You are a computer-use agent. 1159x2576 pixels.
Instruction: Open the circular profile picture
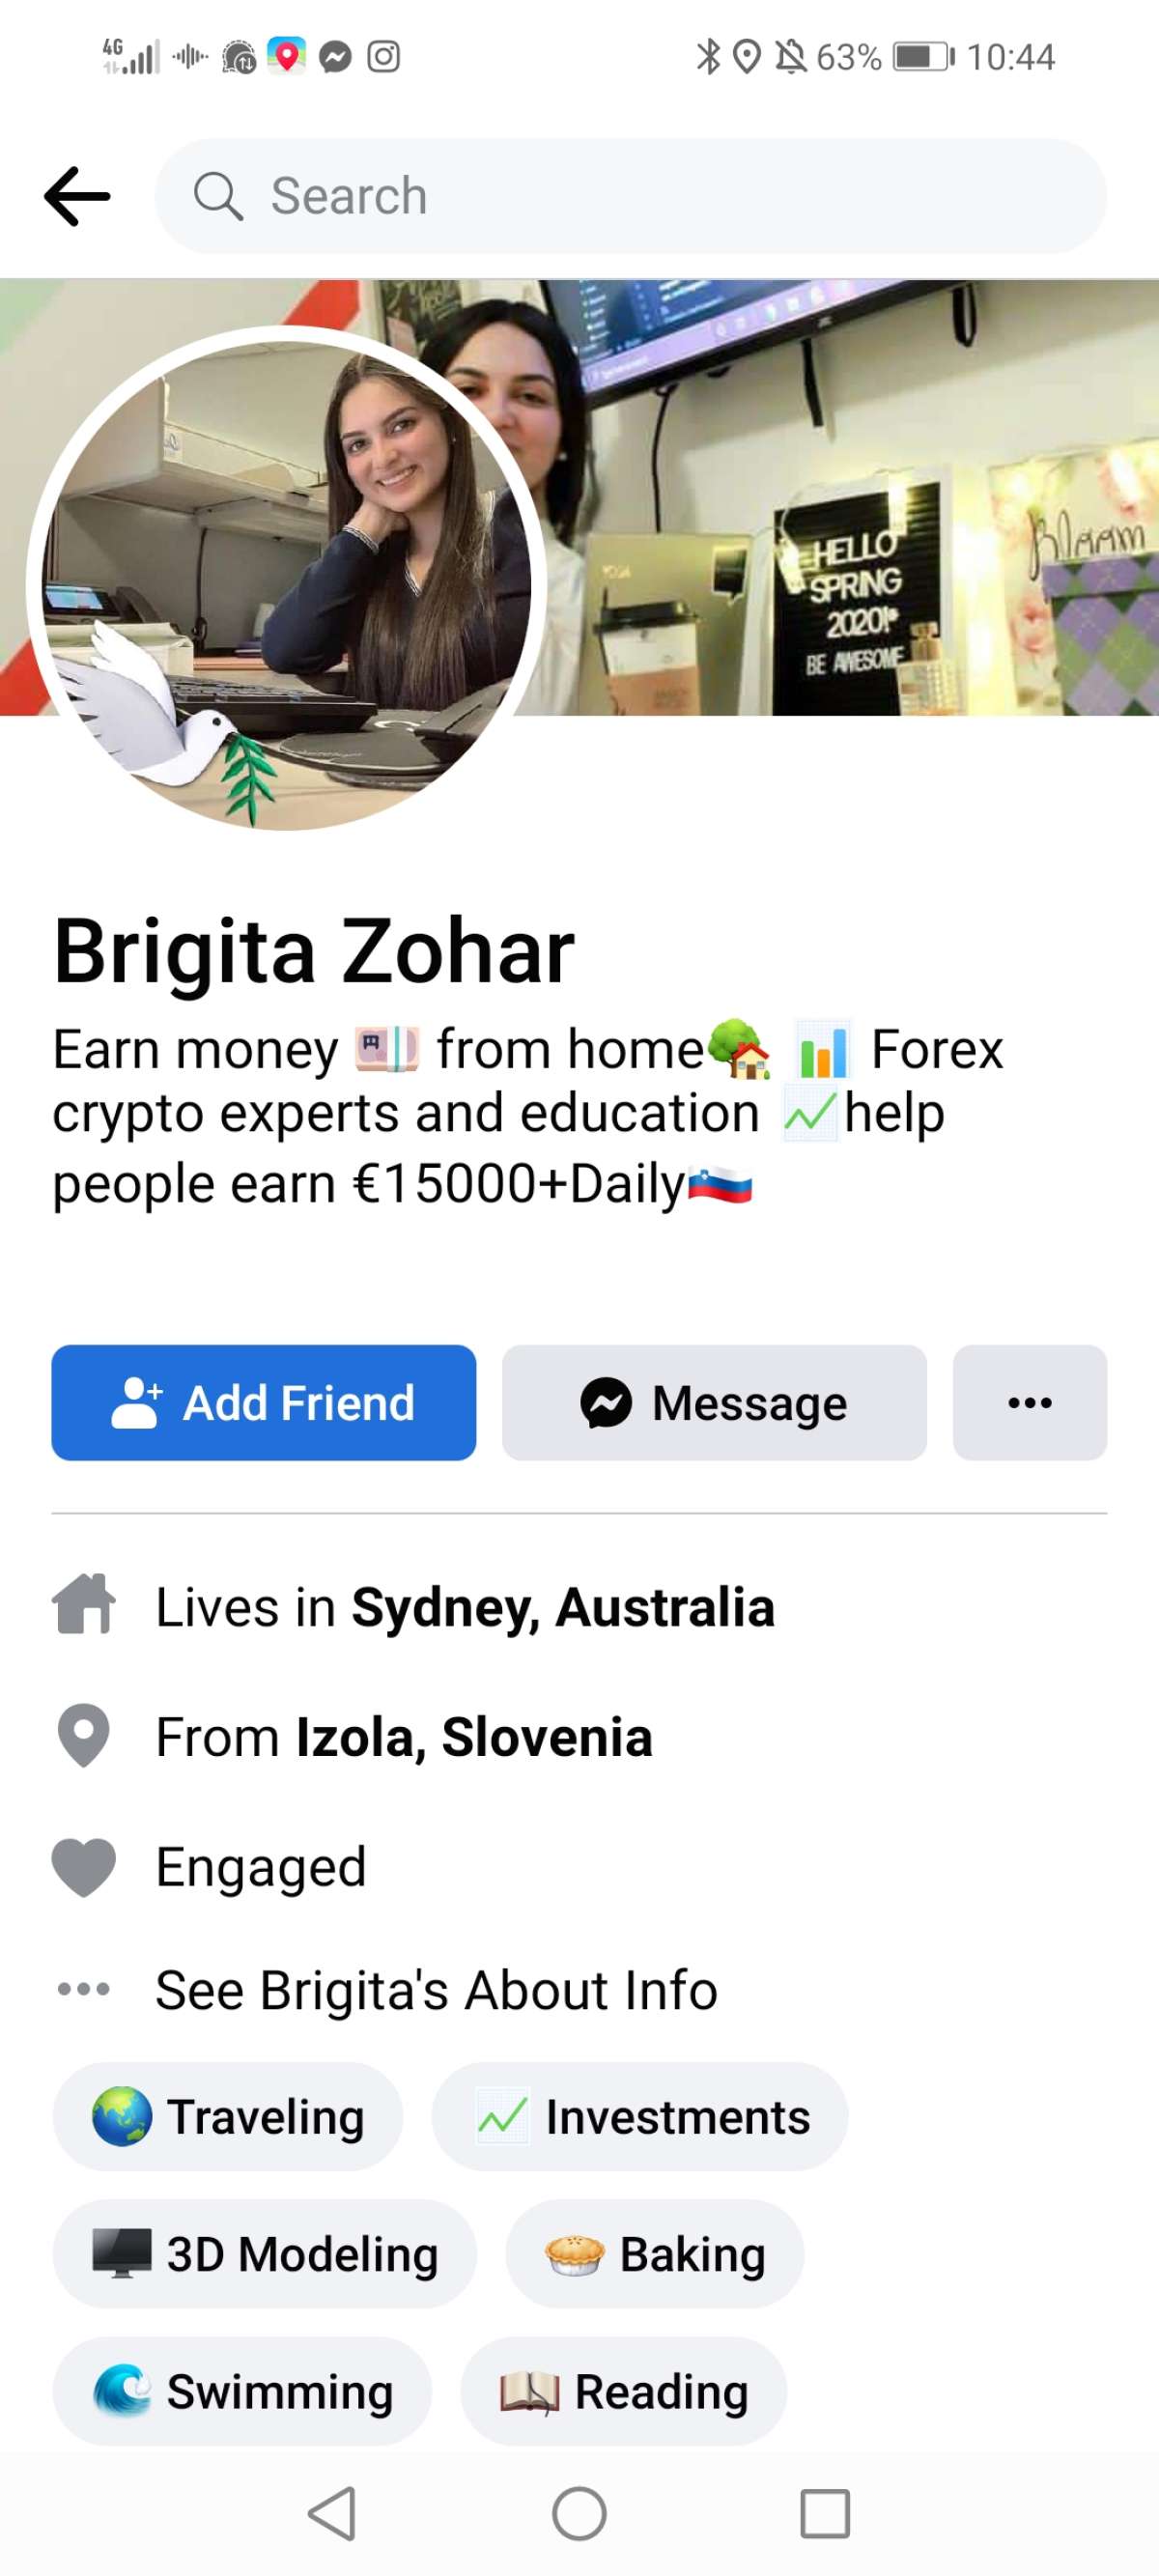point(286,585)
